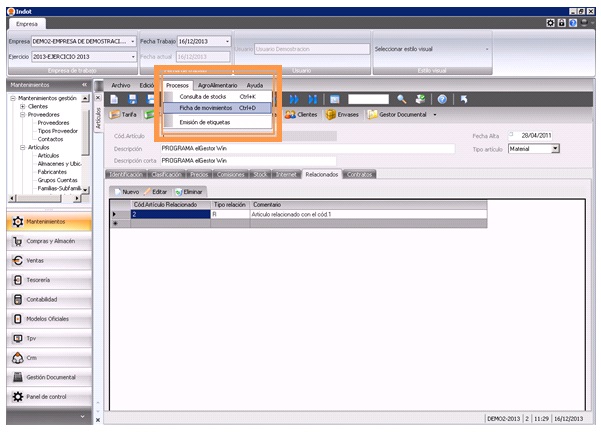Open the Tpv module

pos(32,338)
